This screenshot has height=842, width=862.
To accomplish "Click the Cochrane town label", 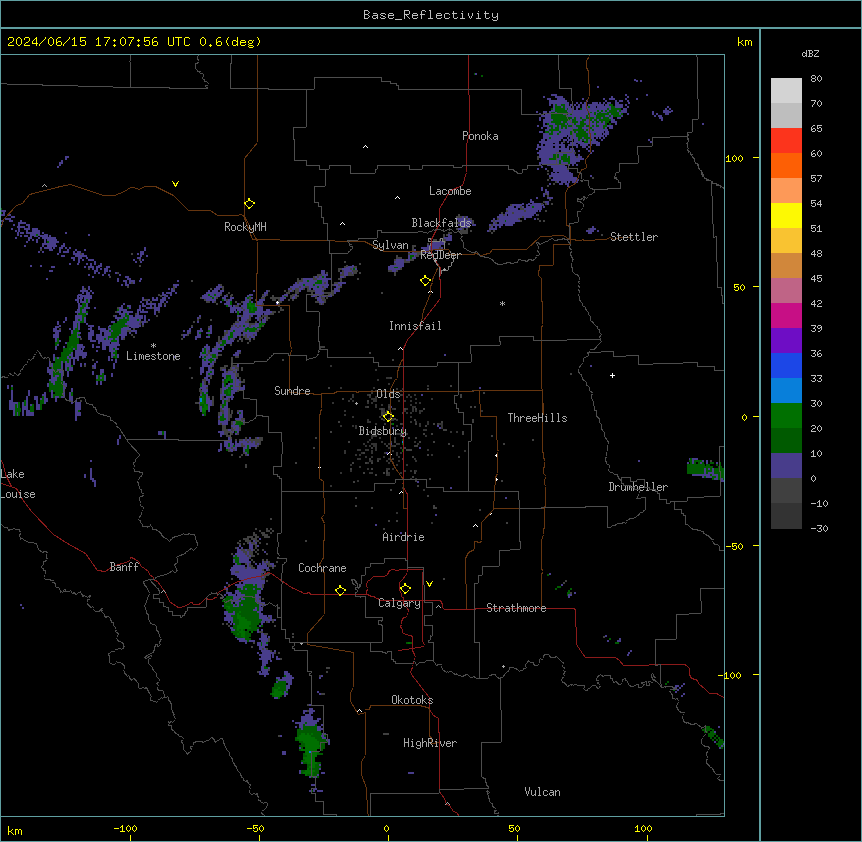I will click(x=322, y=568).
